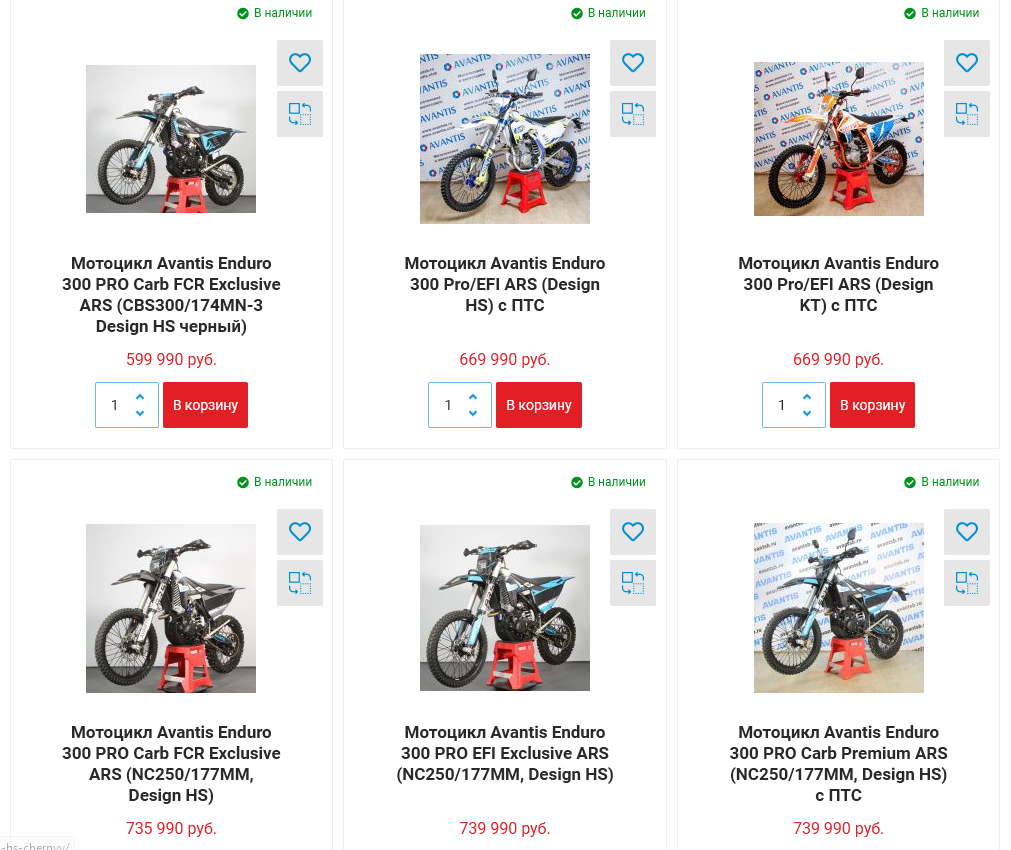This screenshot has width=1011, height=850.
Task: Add the Pro/EFI Design HS bike to comparison
Action: [633, 114]
